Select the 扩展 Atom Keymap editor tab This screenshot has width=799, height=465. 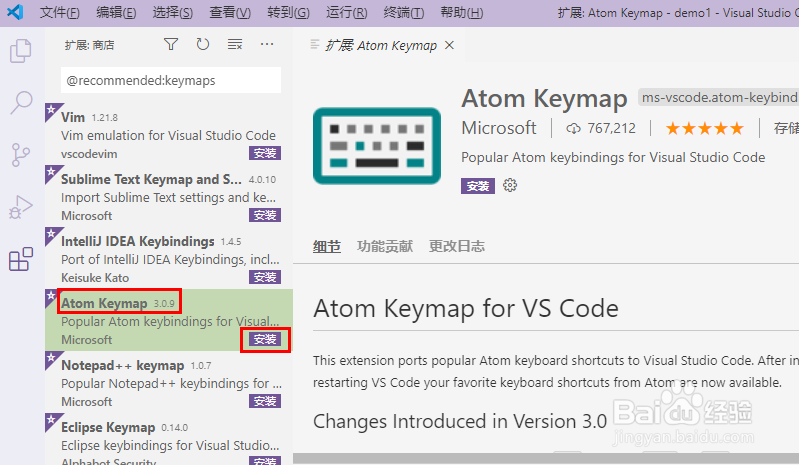click(382, 45)
